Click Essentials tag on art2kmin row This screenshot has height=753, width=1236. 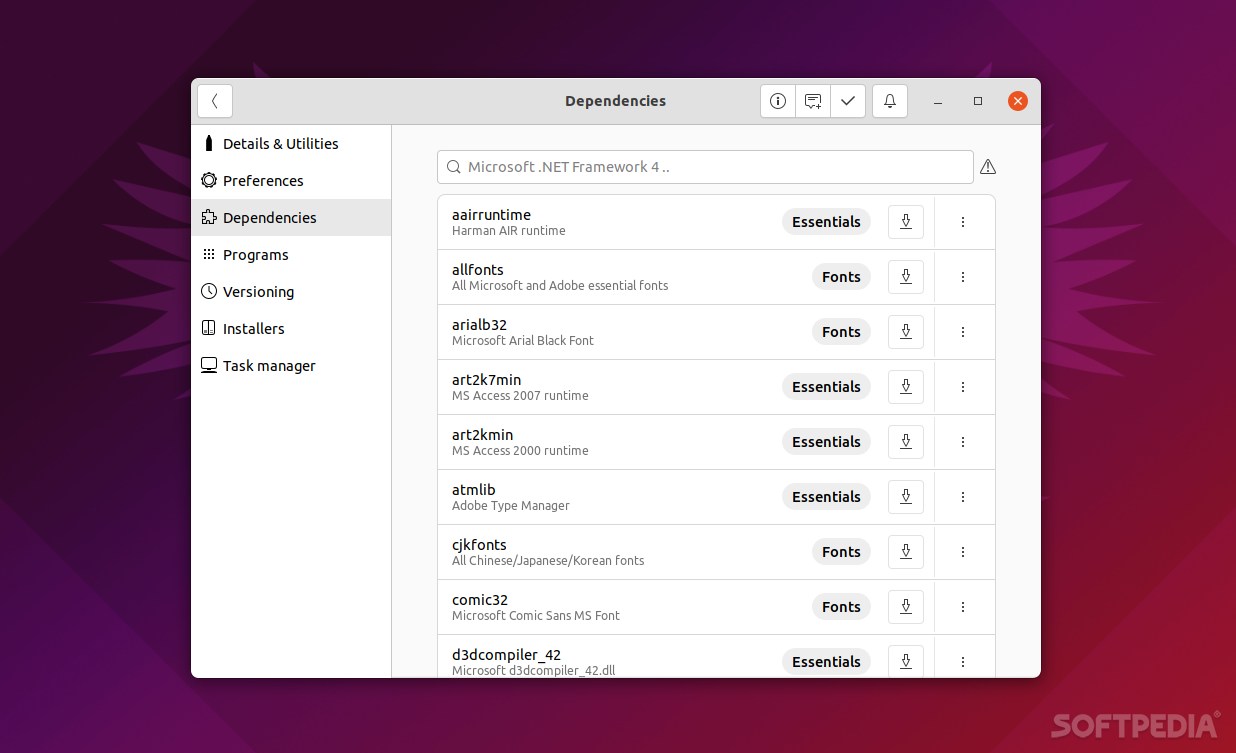click(826, 442)
